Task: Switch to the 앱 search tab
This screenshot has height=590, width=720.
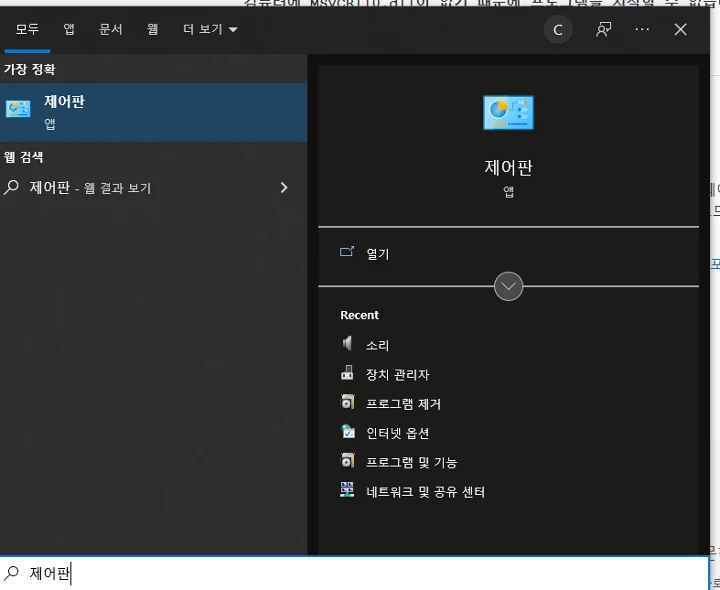Action: [x=69, y=30]
